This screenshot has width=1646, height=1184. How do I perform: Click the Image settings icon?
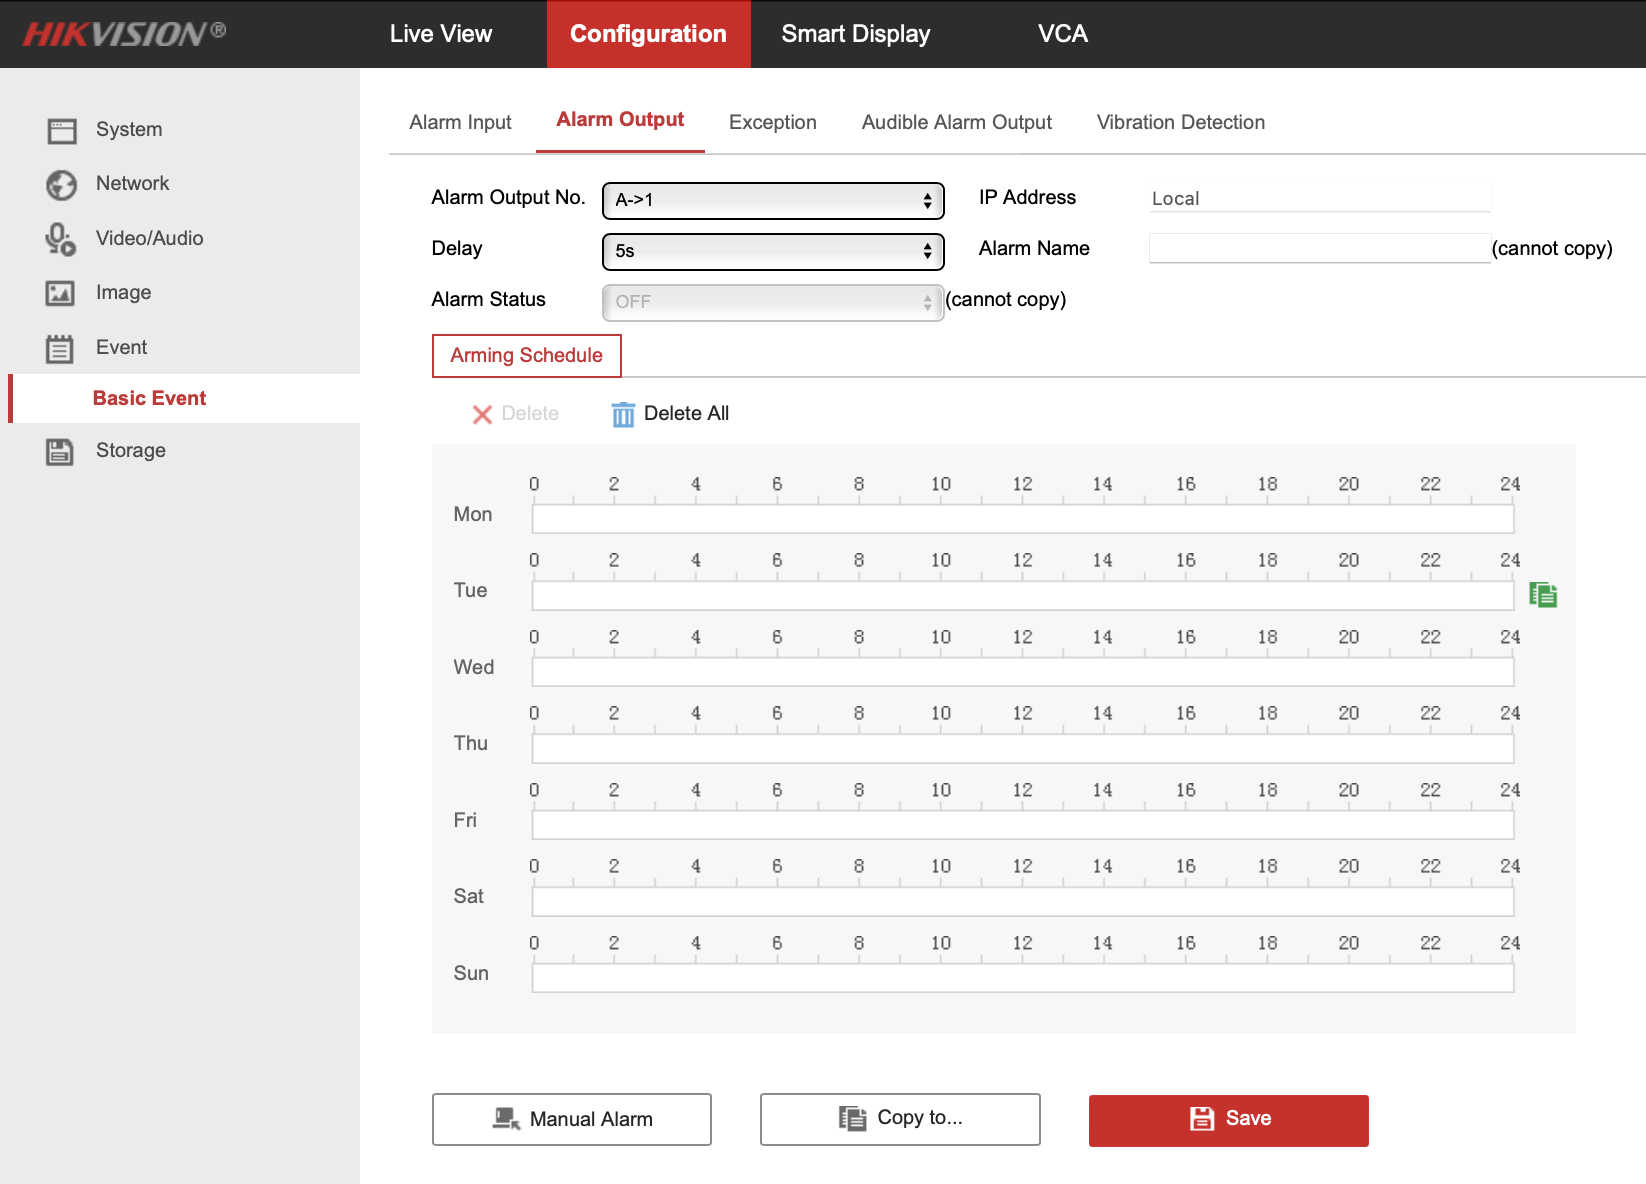(x=60, y=293)
